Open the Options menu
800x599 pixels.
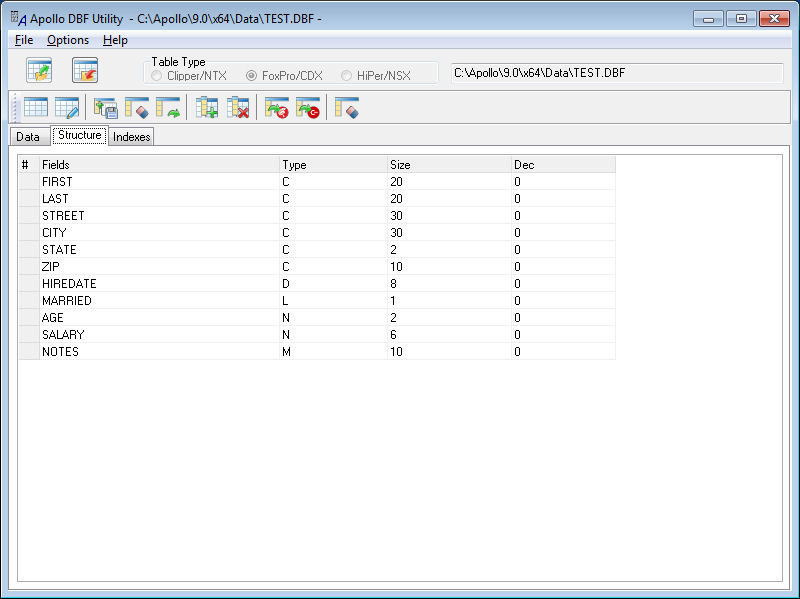68,40
